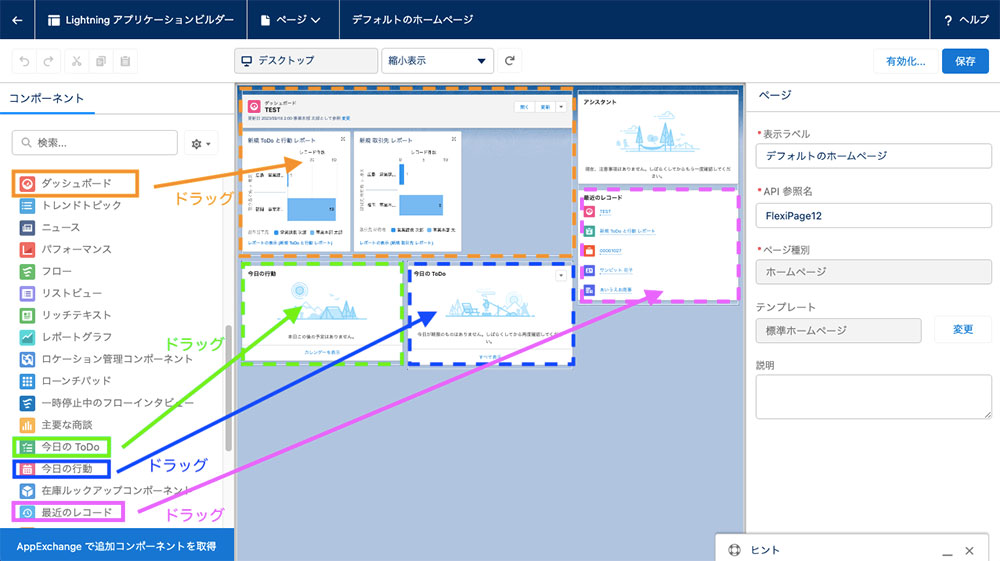Go back using the left arrow icon
This screenshot has height=561, width=1000.
coord(17,20)
